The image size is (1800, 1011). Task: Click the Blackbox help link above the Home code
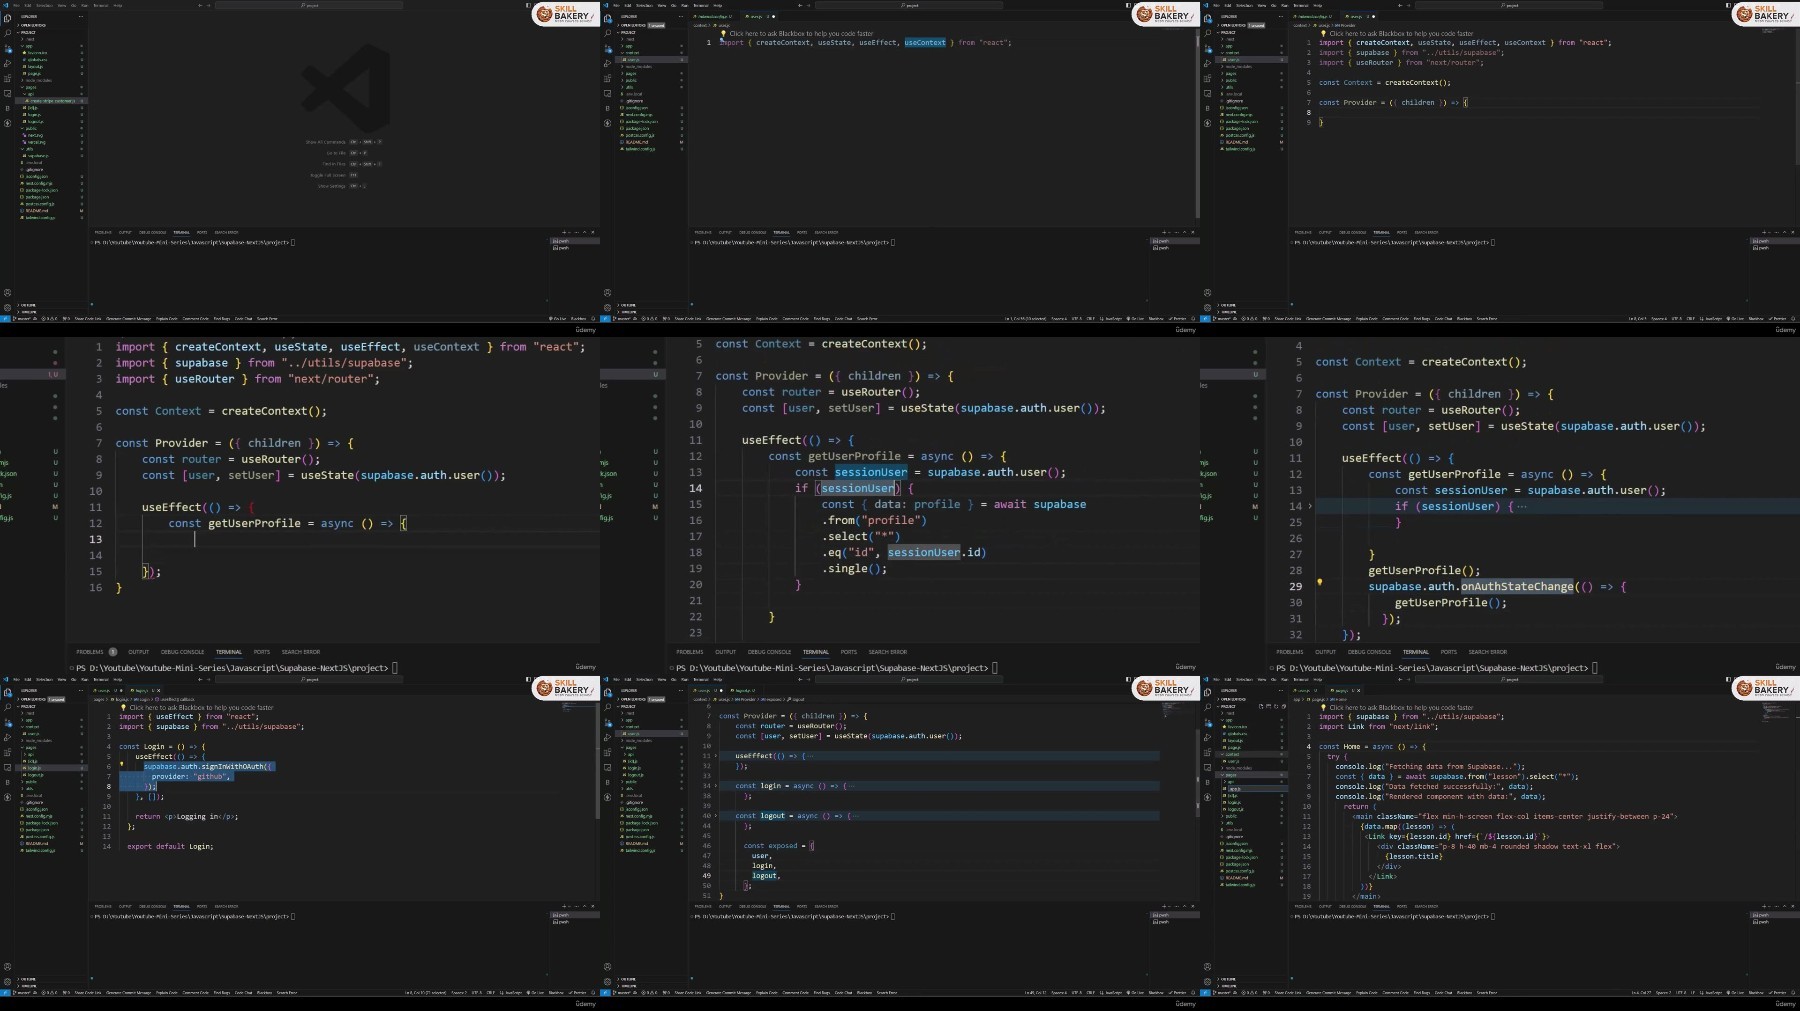click(1401, 707)
